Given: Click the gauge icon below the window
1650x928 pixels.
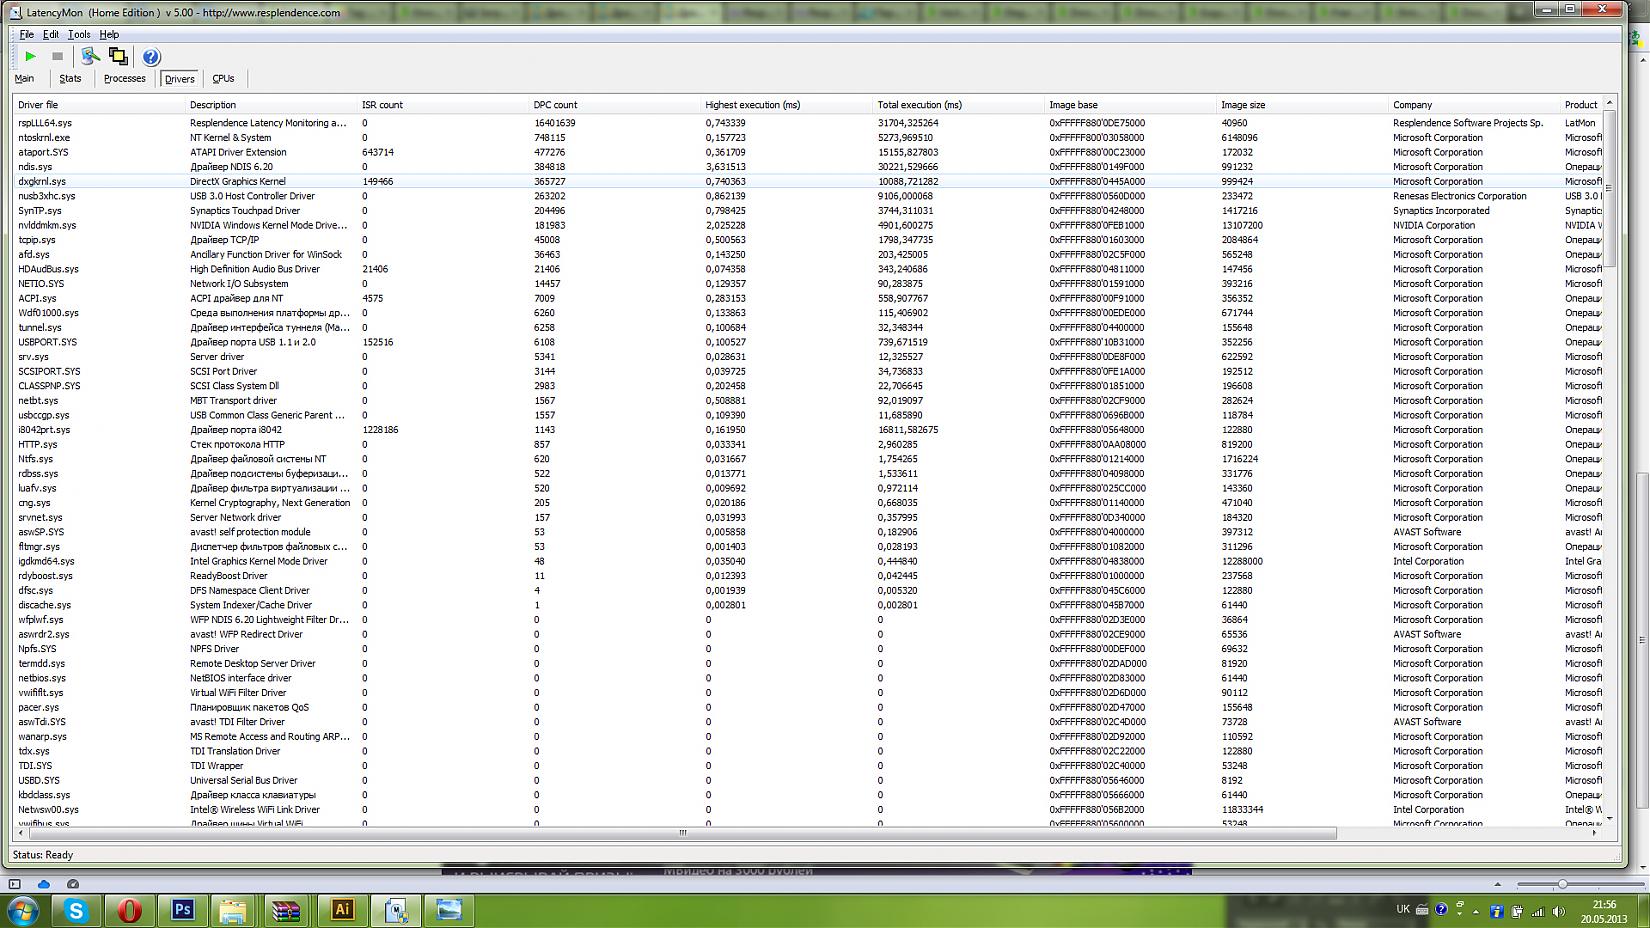Looking at the screenshot, I should click(73, 884).
